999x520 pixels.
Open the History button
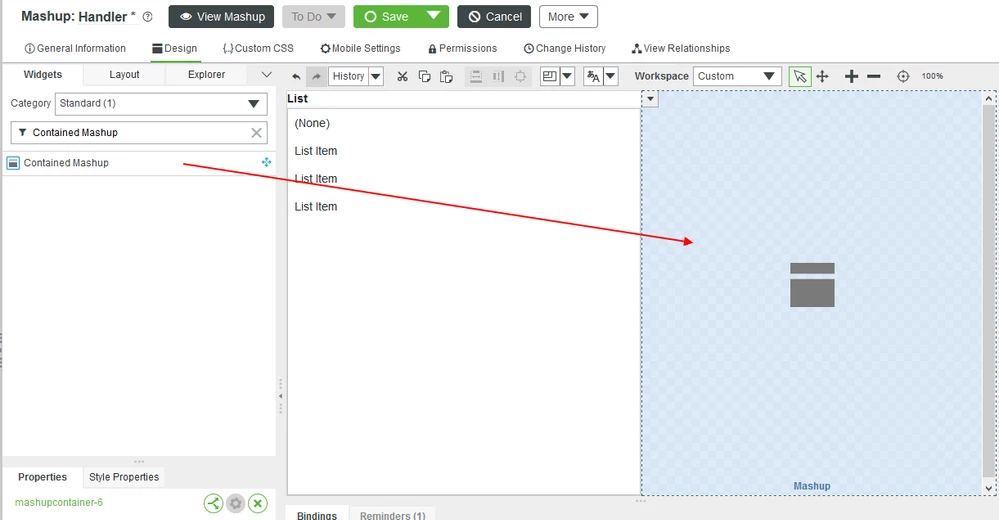point(349,76)
